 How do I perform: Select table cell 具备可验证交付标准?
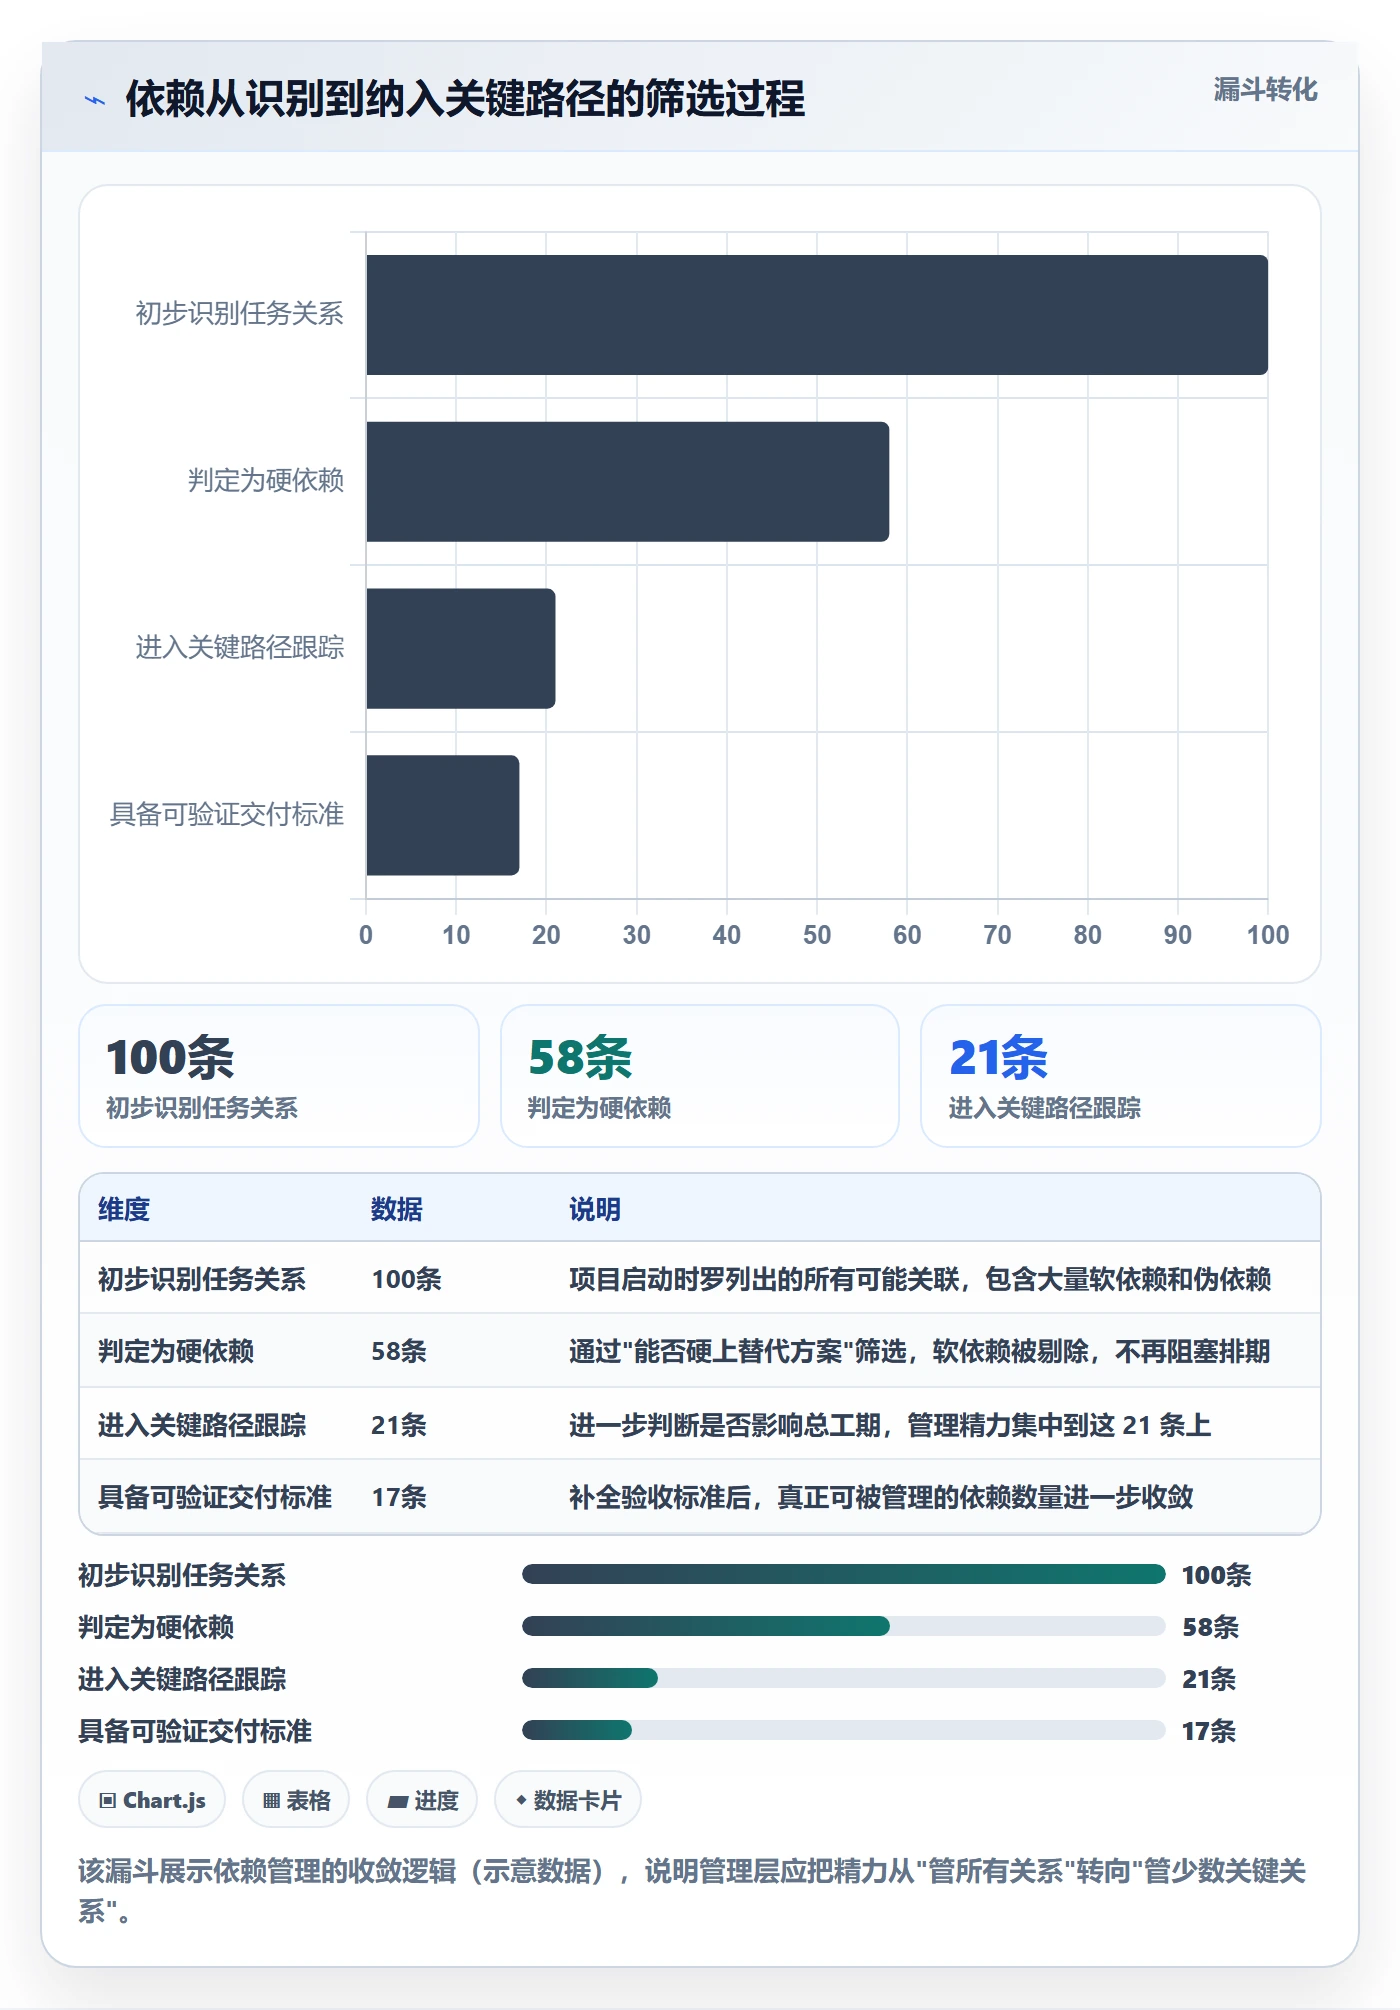coord(215,1497)
